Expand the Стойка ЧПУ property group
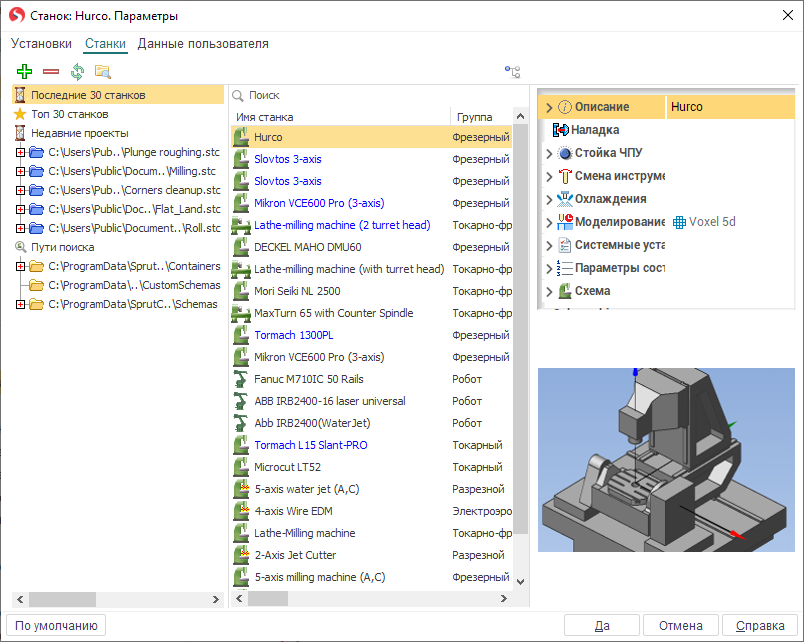 (549, 153)
